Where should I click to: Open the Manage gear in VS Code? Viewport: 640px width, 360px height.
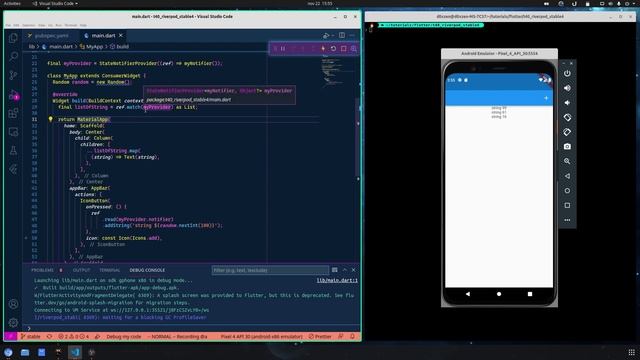[x=13, y=322]
